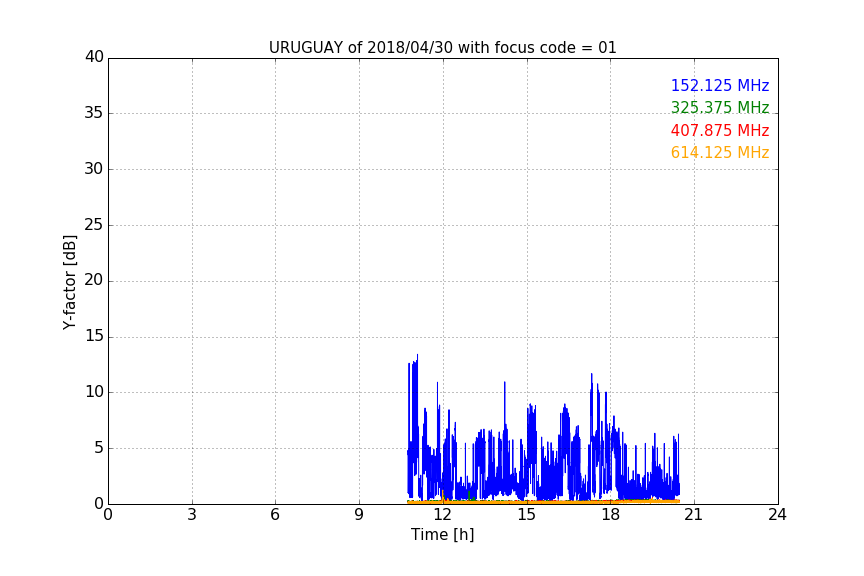This screenshot has width=864, height=576.
Task: Click the y-axis tick label 25
Action: click(x=94, y=225)
